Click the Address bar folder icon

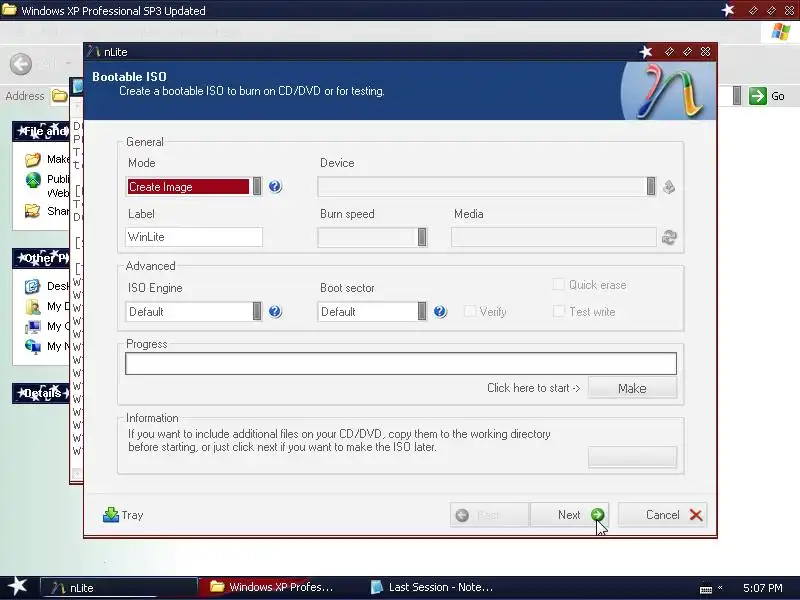pos(59,96)
